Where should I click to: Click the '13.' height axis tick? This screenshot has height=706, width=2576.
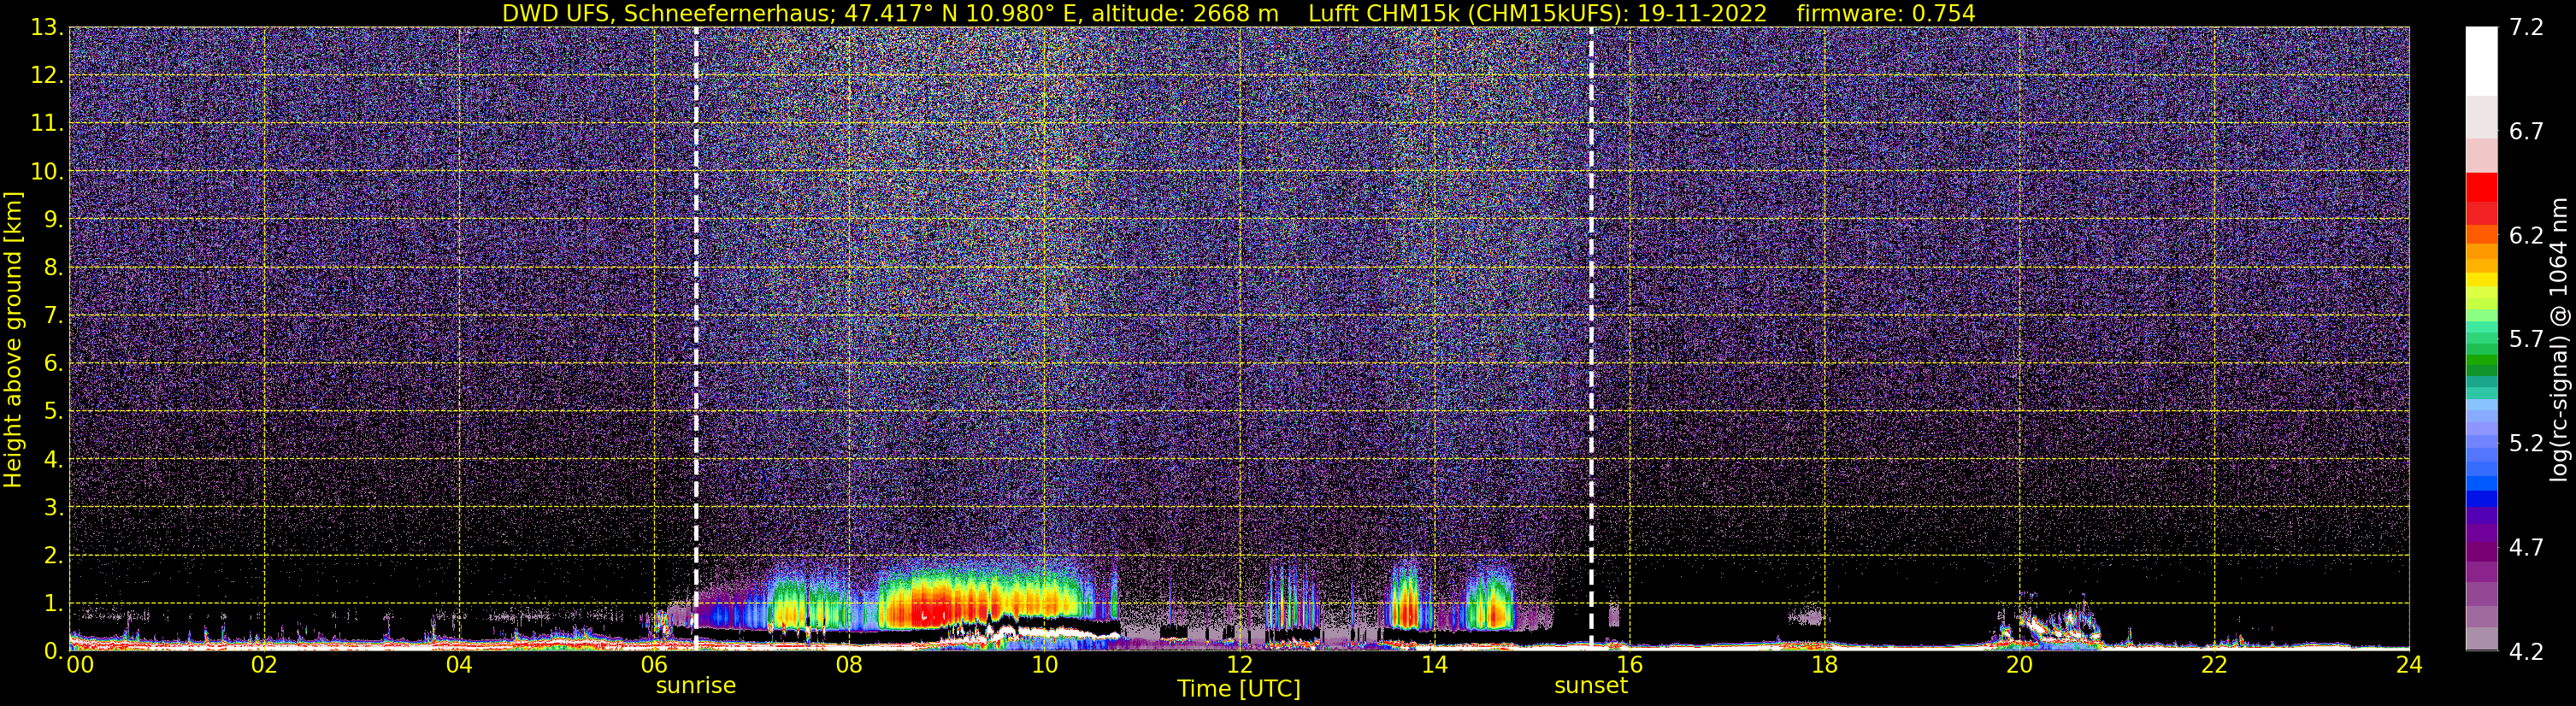coord(46,28)
